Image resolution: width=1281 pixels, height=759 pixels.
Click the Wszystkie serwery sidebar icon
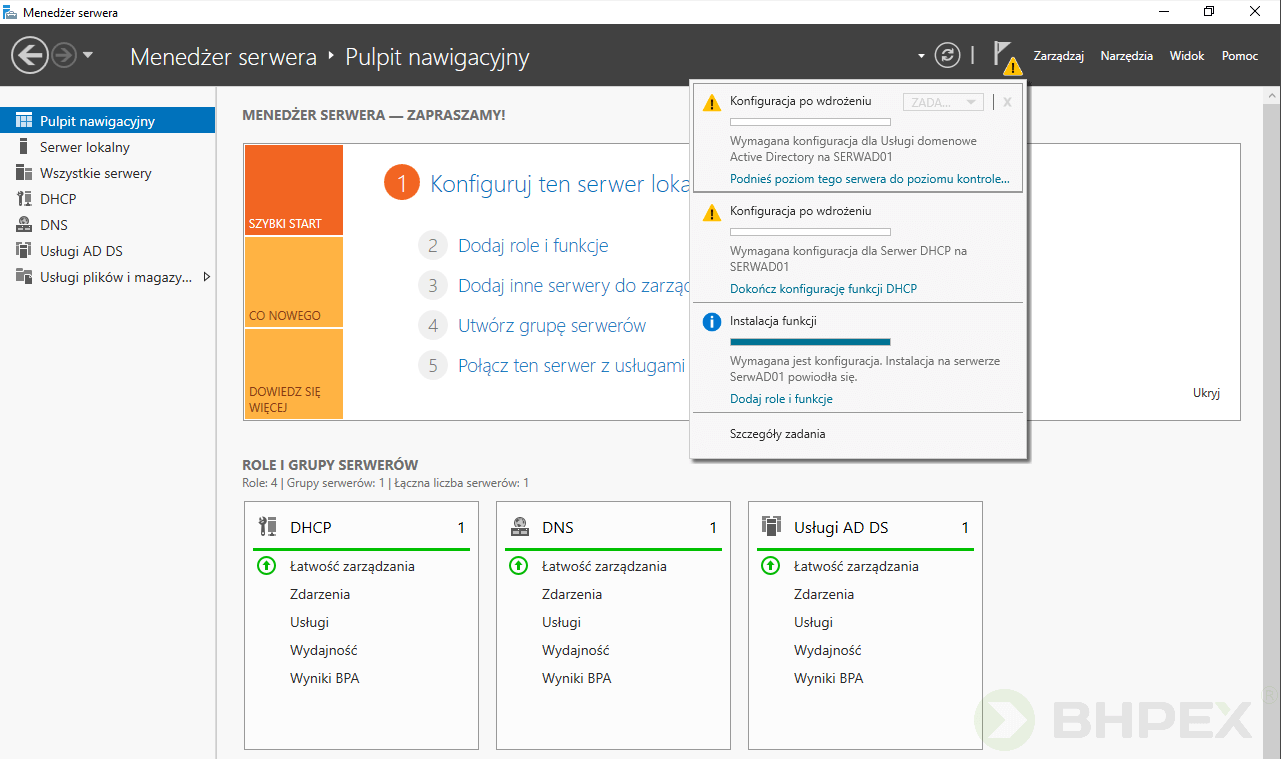pyautogui.click(x=24, y=173)
